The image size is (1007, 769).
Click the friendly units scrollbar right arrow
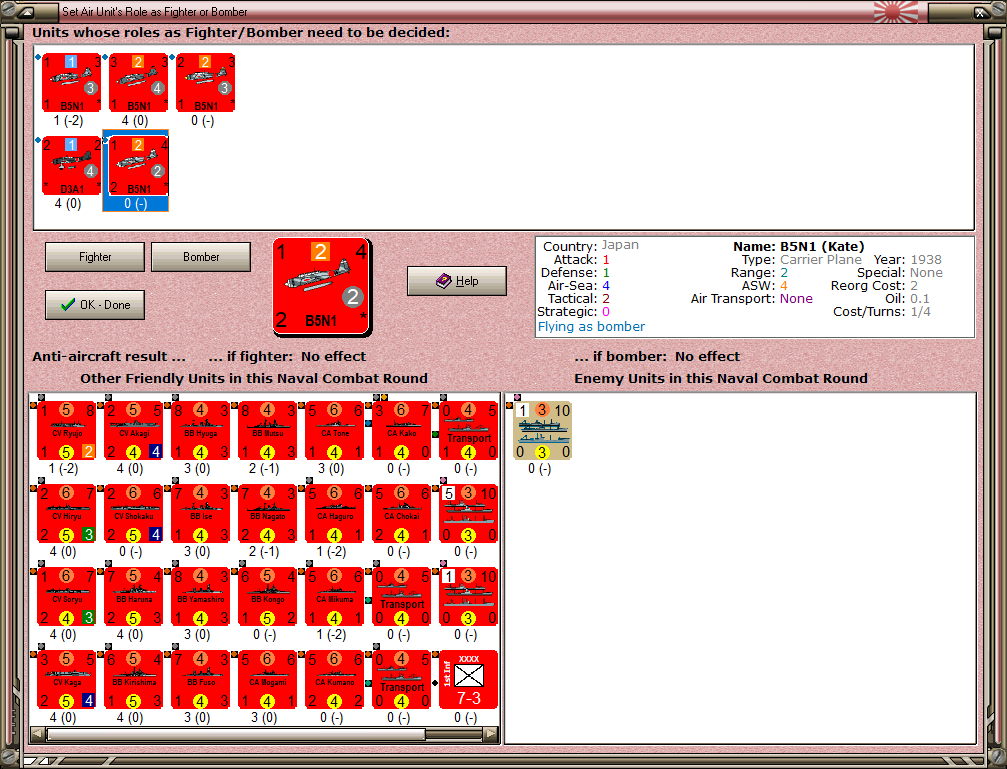click(491, 734)
